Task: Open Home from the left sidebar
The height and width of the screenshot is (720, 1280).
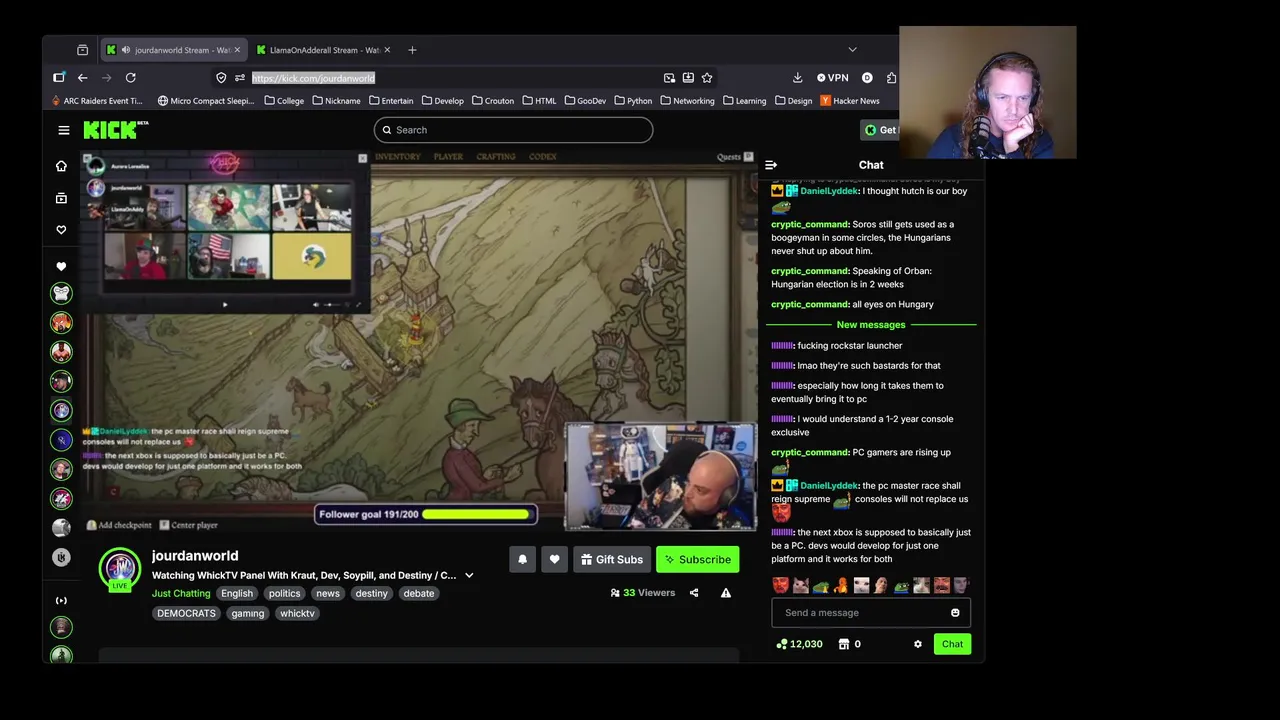Action: click(61, 166)
